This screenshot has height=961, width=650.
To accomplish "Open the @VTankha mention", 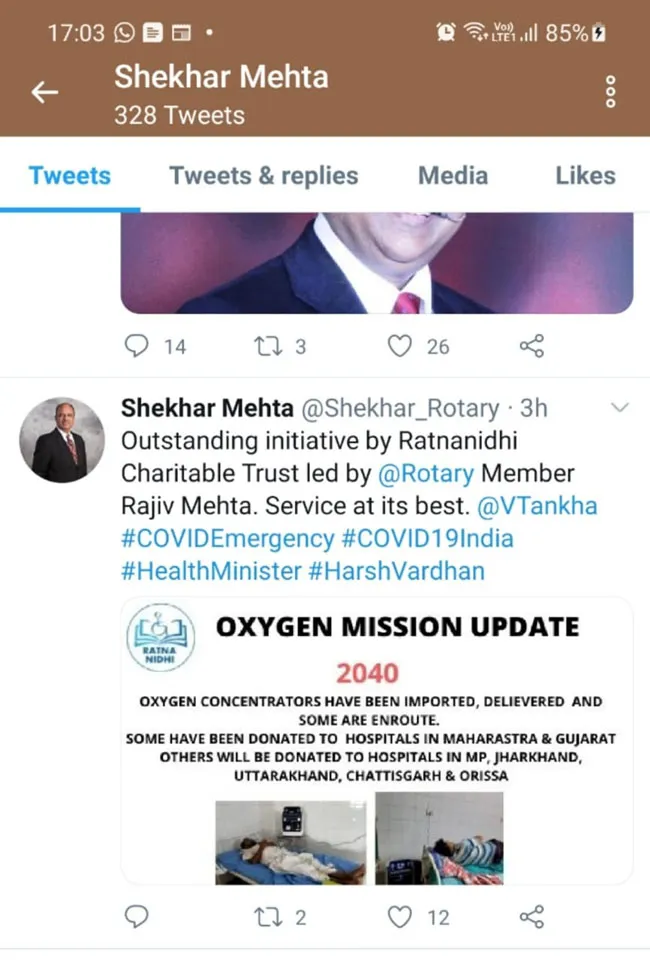I will tap(537, 506).
